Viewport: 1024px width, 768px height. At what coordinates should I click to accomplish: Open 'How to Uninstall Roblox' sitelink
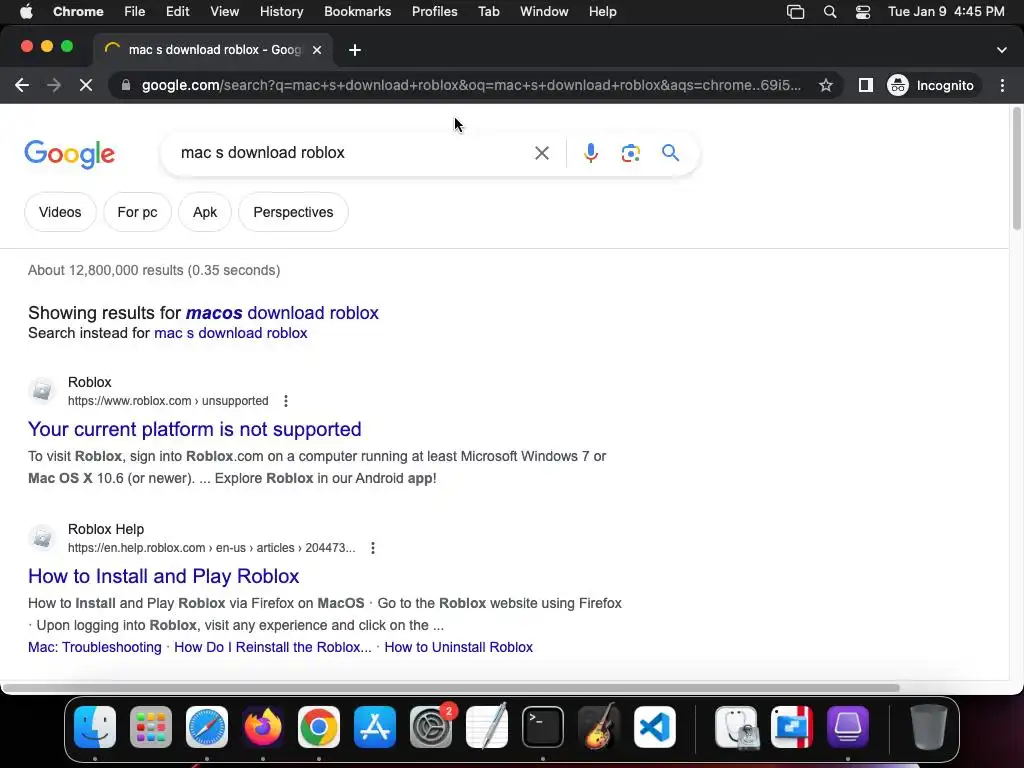point(458,647)
